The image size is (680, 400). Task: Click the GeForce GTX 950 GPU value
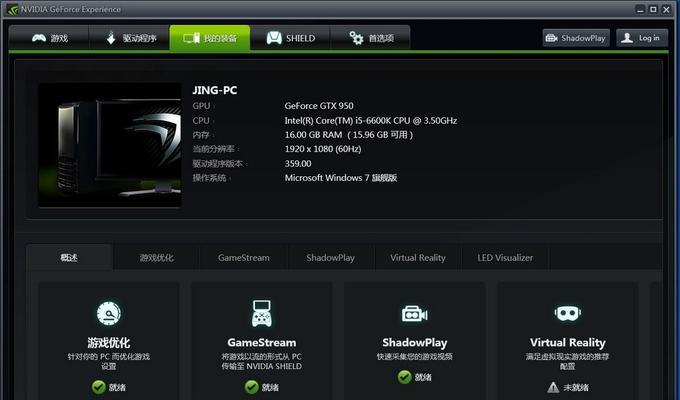tap(319, 106)
